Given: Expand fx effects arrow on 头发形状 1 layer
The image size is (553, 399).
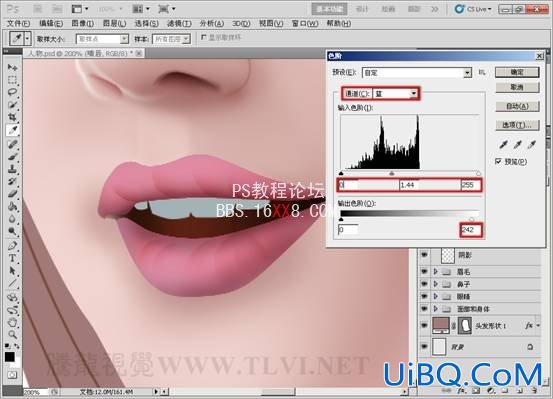Looking at the screenshot, I should [538, 325].
